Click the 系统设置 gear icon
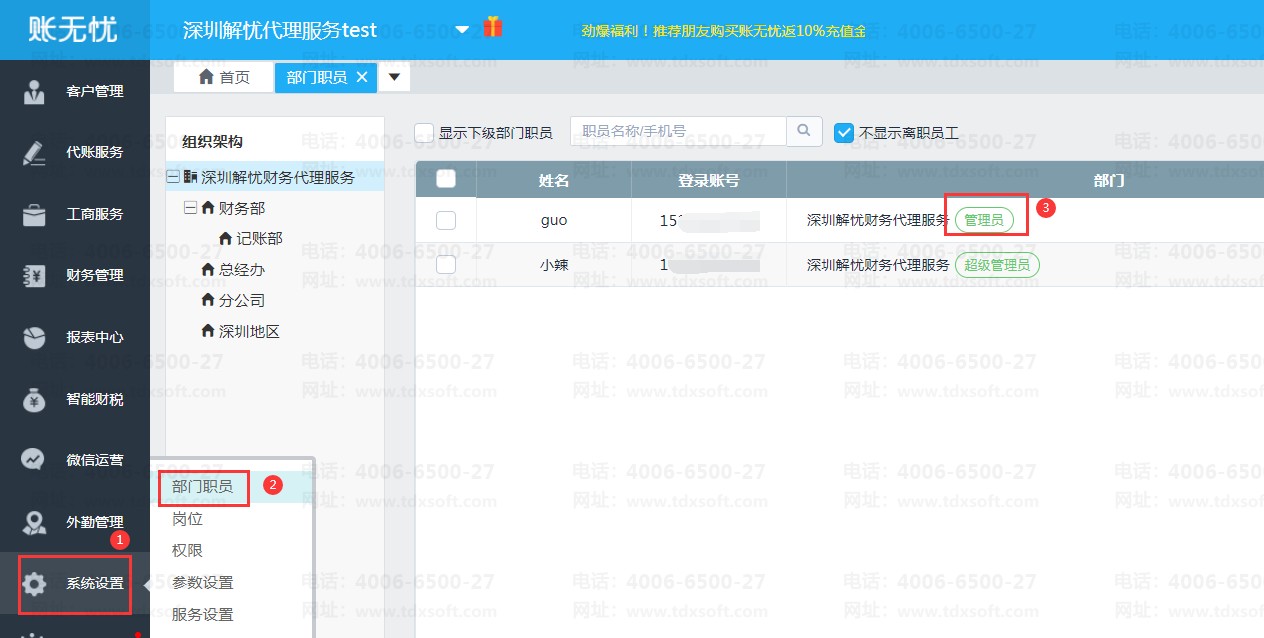Viewport: 1264px width, 638px height. tap(34, 584)
